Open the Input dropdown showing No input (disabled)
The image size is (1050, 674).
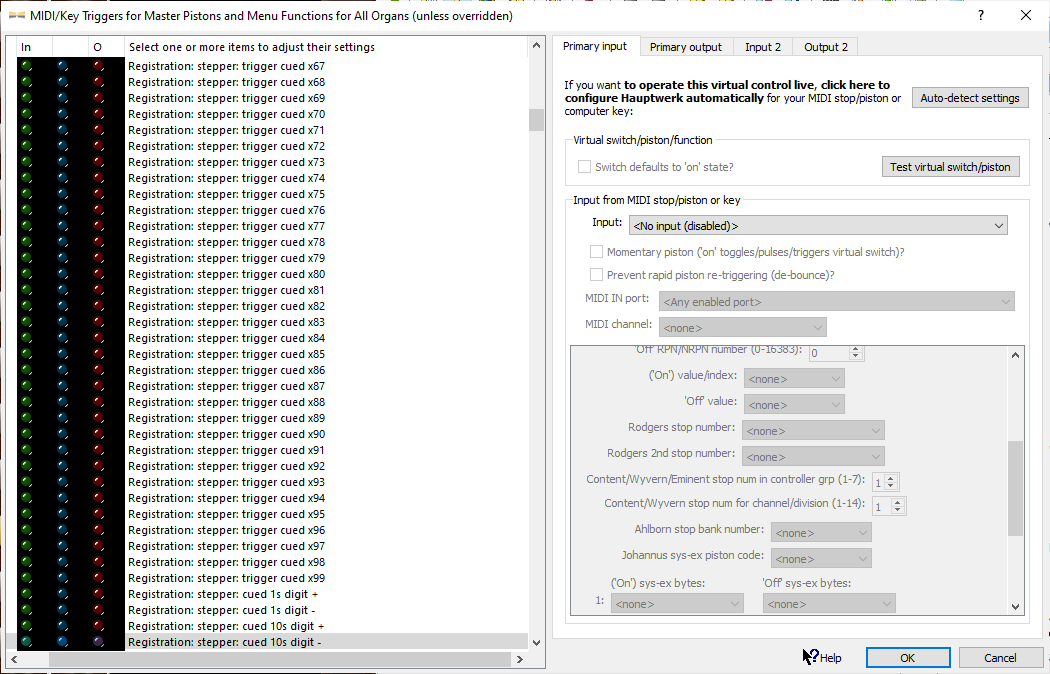818,226
